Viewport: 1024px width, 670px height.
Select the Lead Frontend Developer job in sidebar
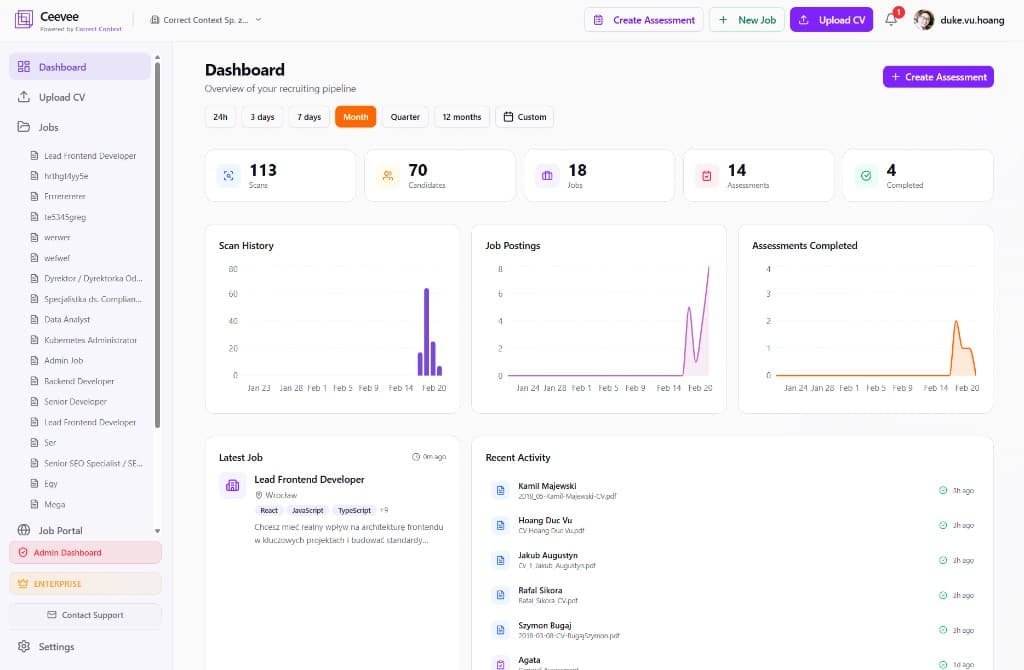coord(90,155)
